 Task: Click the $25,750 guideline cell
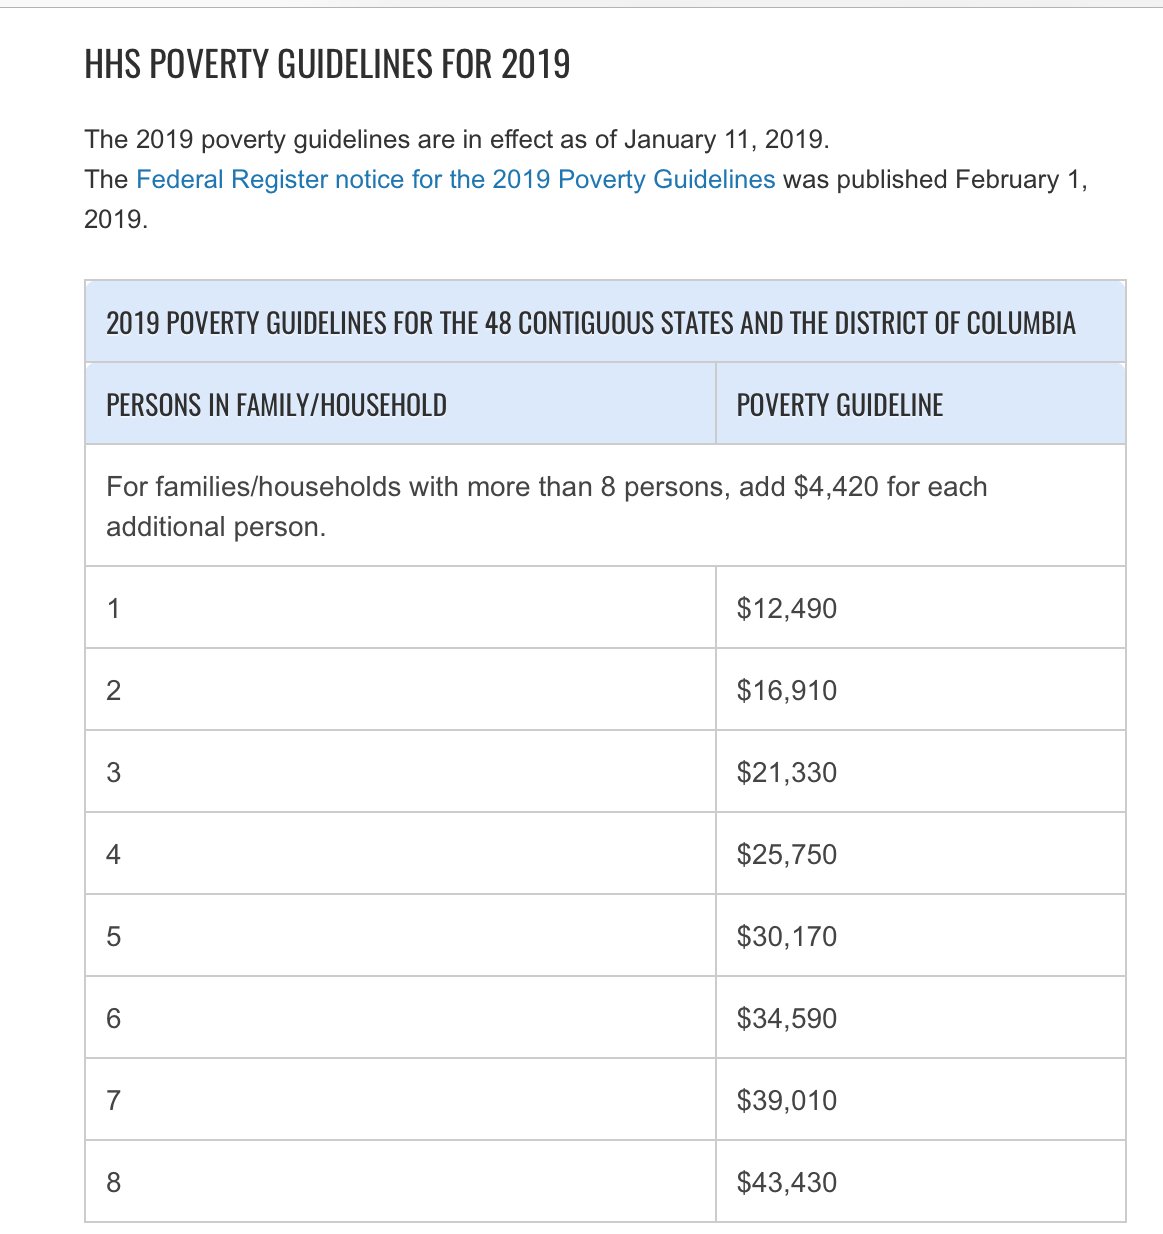point(921,854)
